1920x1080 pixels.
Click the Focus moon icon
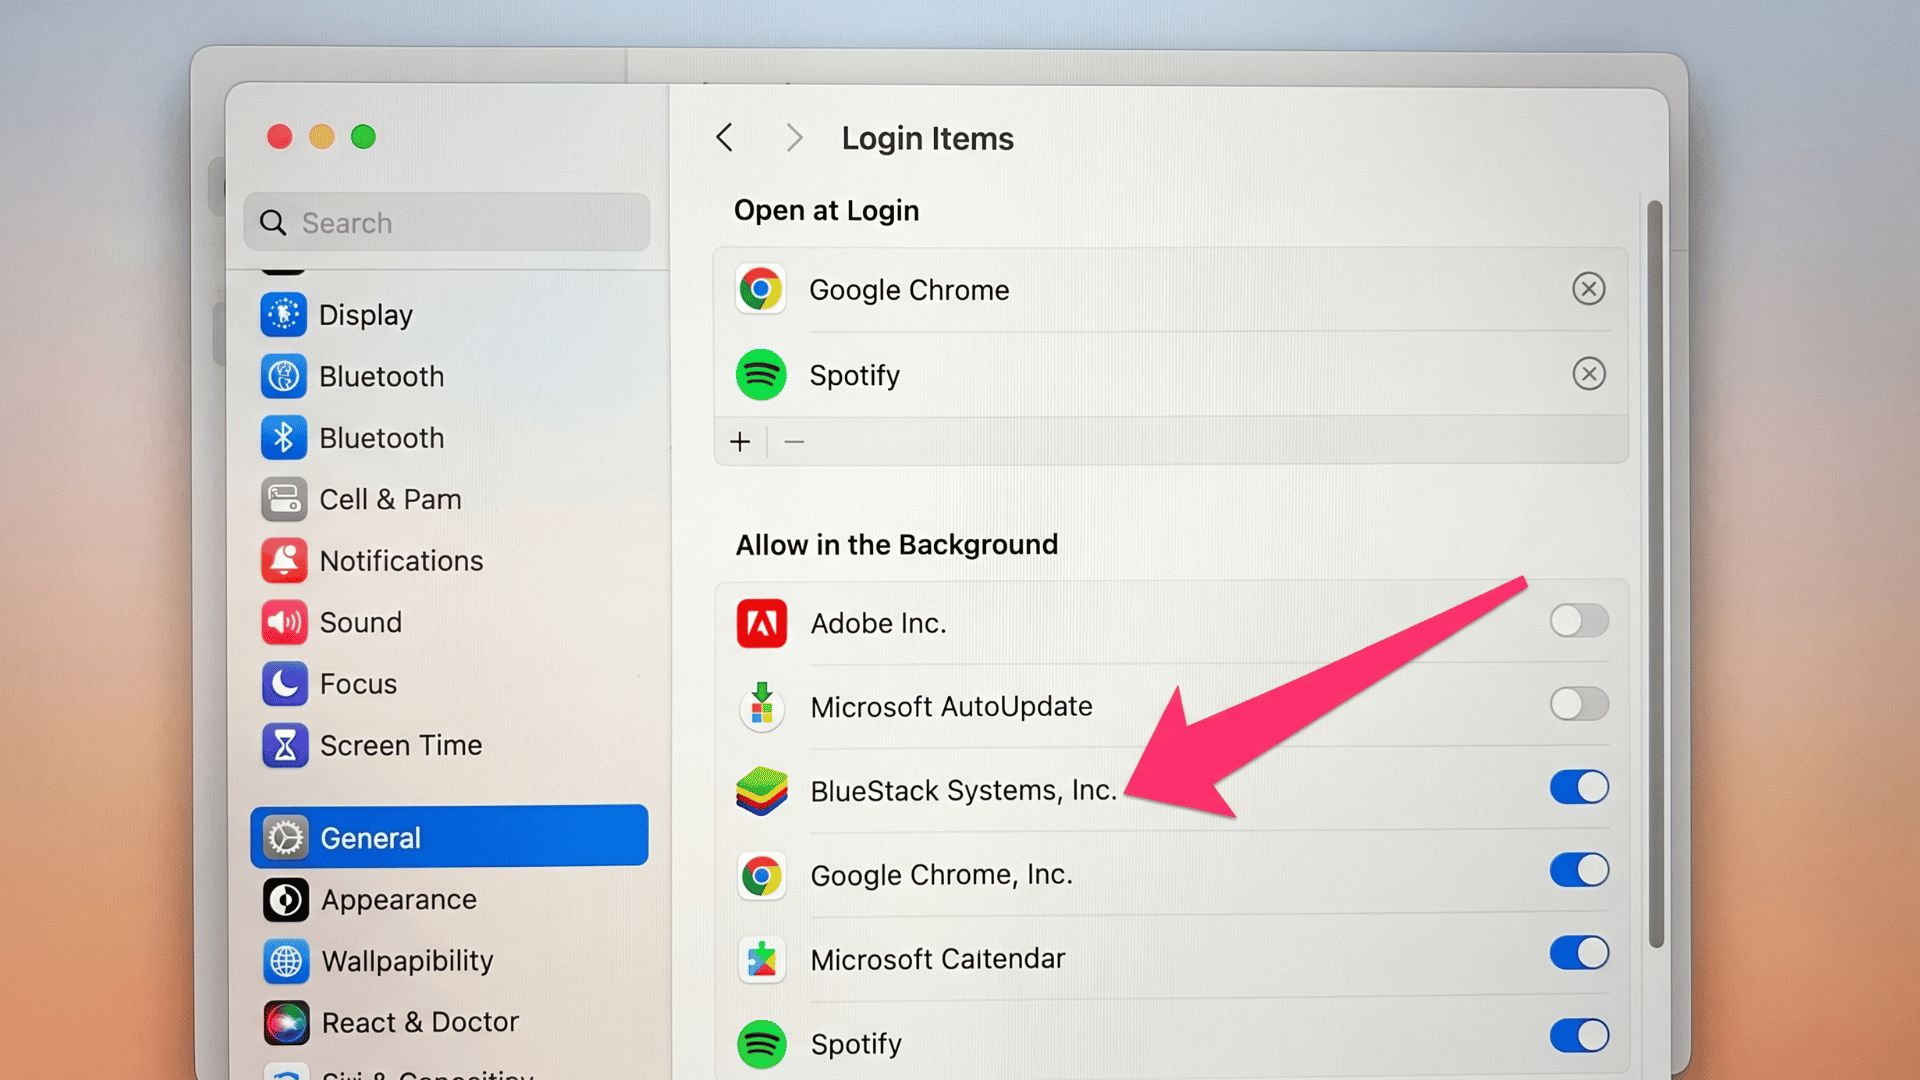(x=284, y=684)
